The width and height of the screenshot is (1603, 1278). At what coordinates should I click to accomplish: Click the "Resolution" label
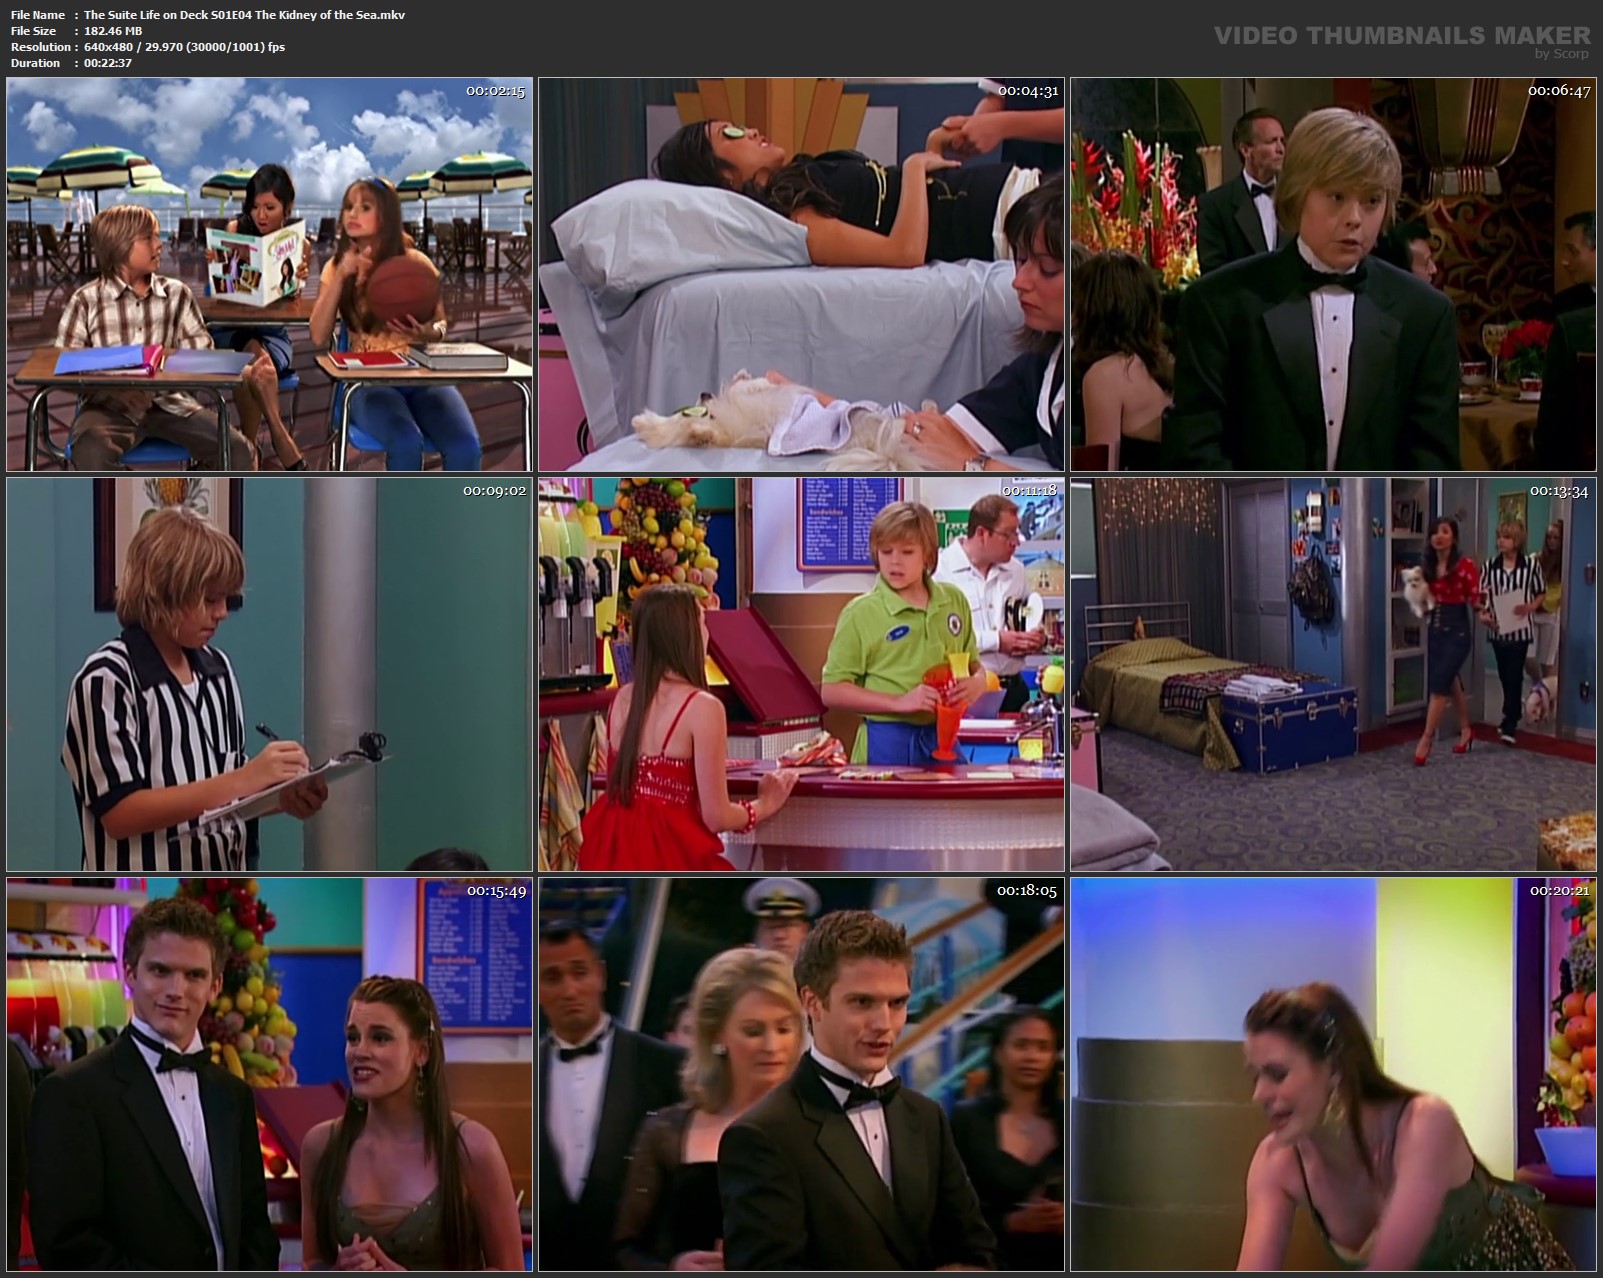[41, 47]
